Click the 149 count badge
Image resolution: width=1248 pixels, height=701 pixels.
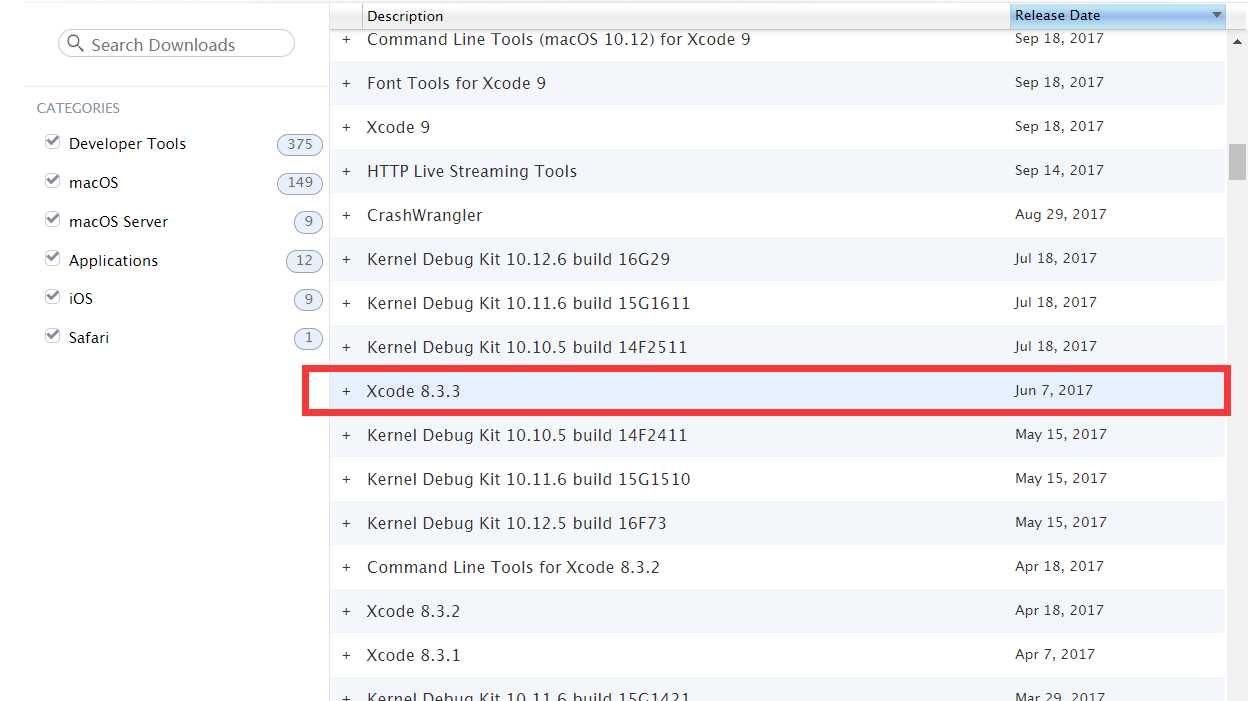coord(300,182)
